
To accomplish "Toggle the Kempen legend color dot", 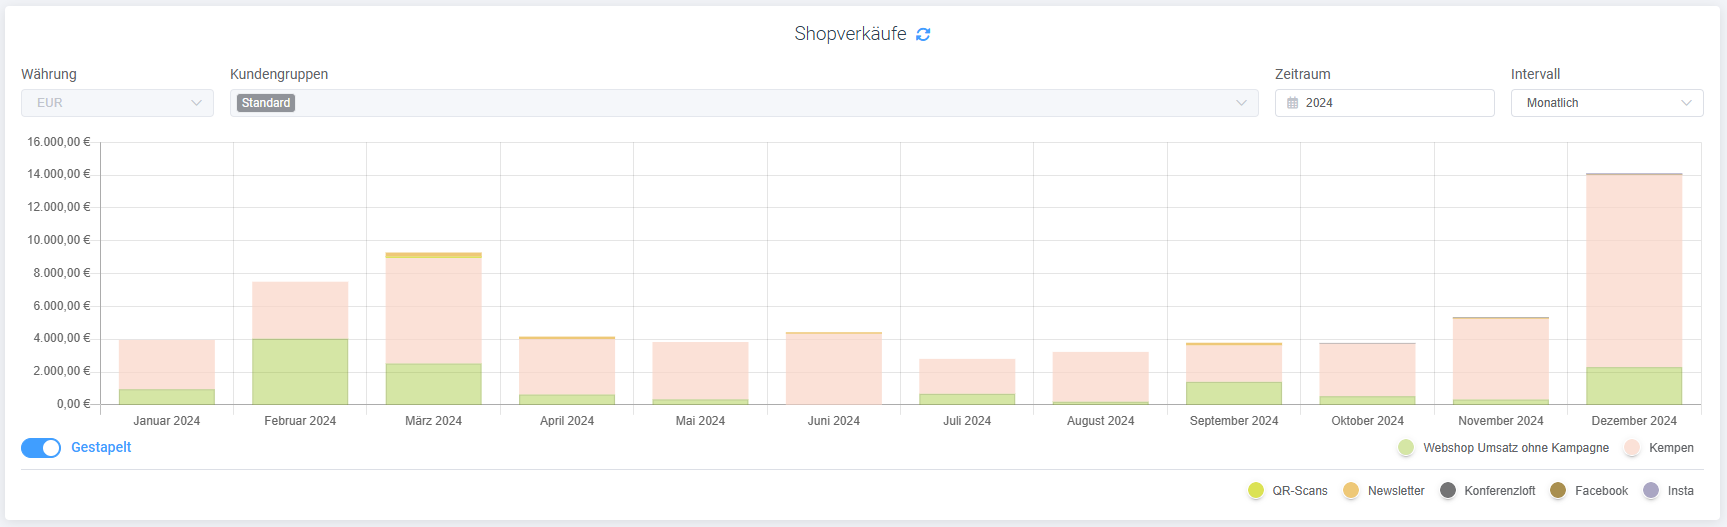I will [1632, 448].
